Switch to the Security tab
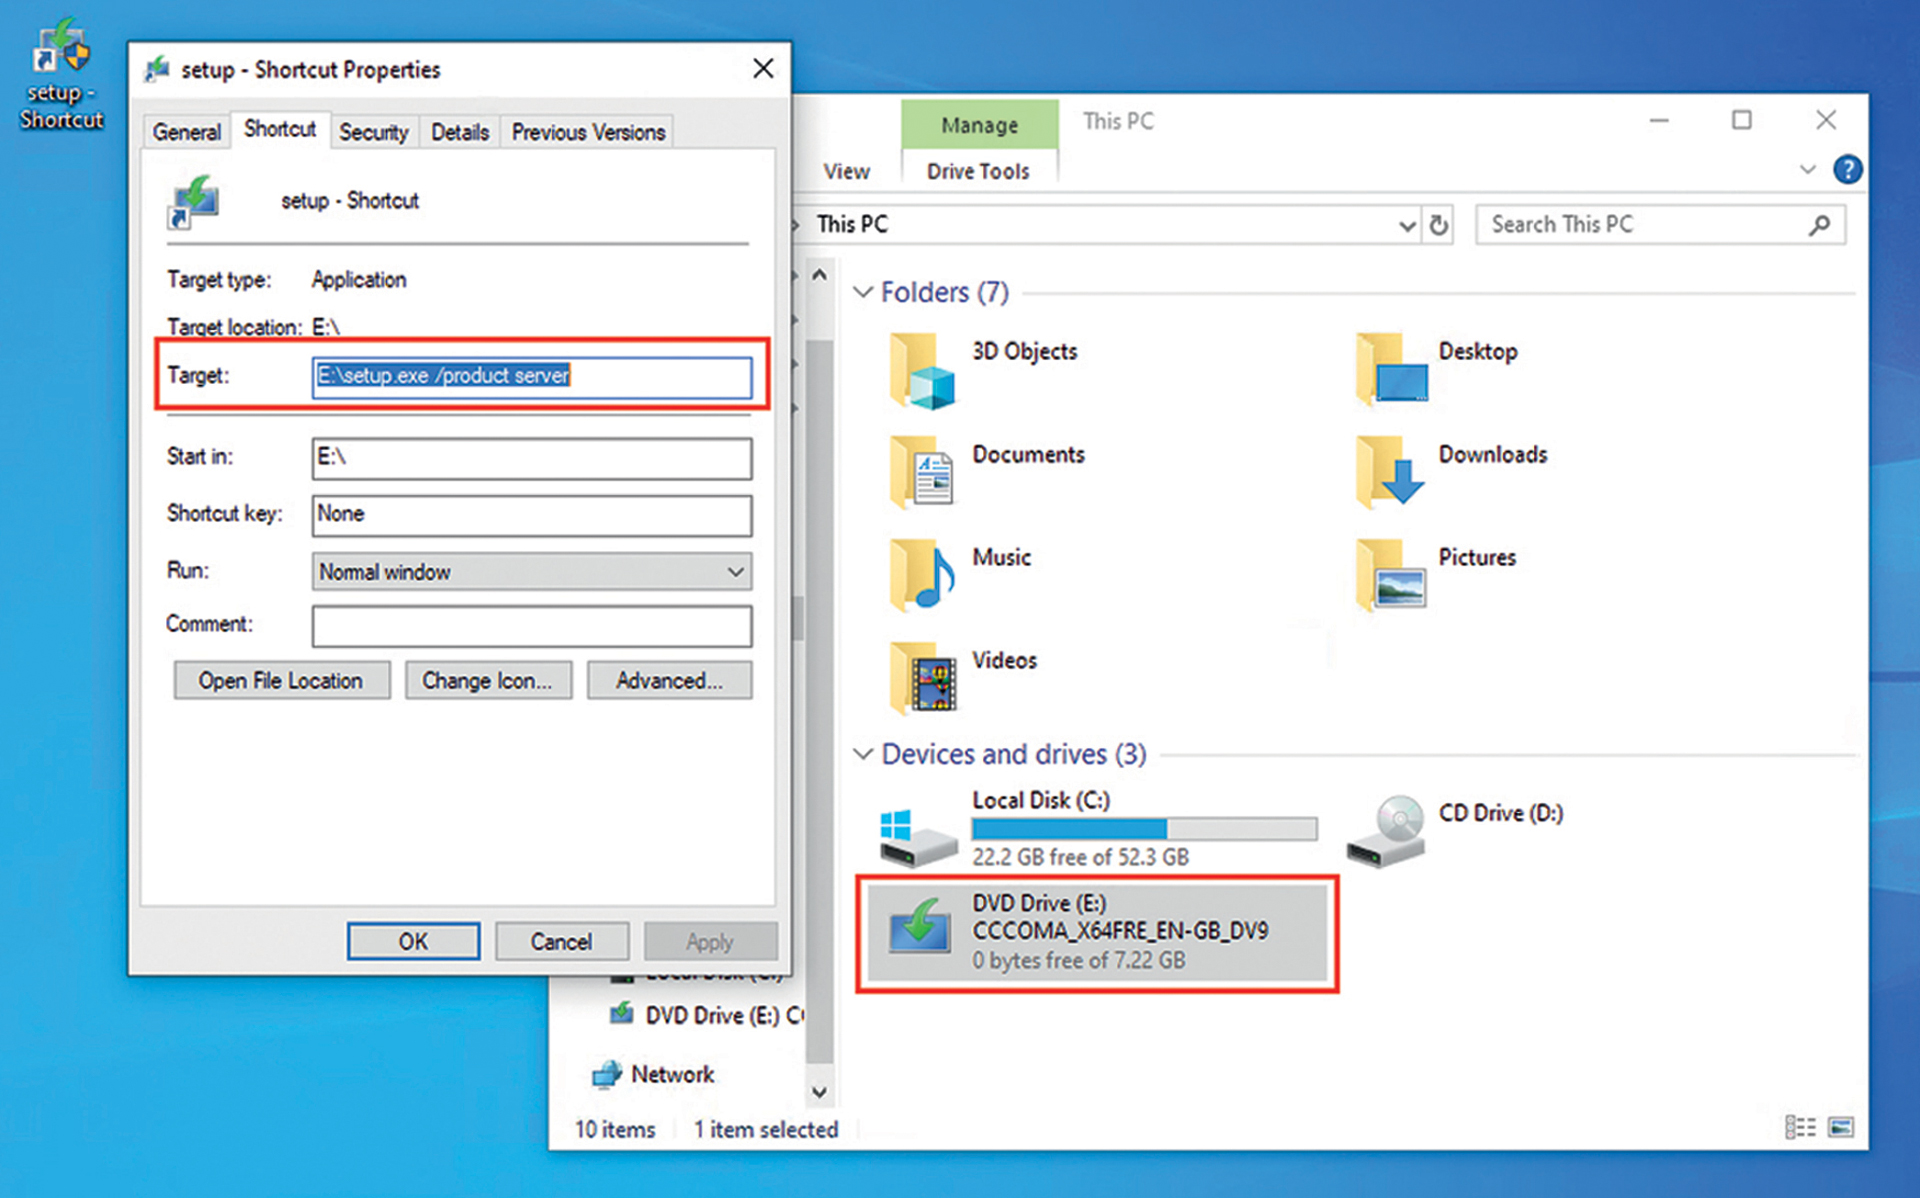Screen dimensions: 1920x1198 point(373,132)
